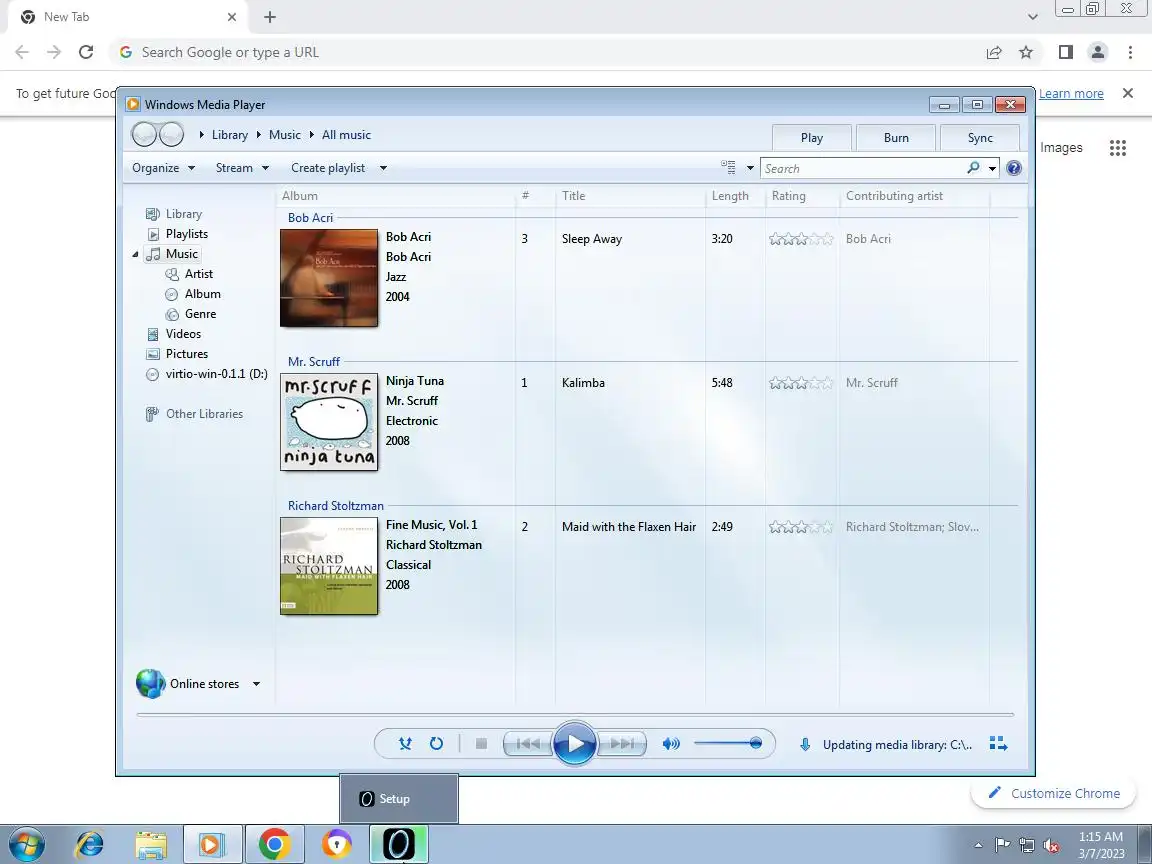Click the Updating media library status icon

pos(805,744)
